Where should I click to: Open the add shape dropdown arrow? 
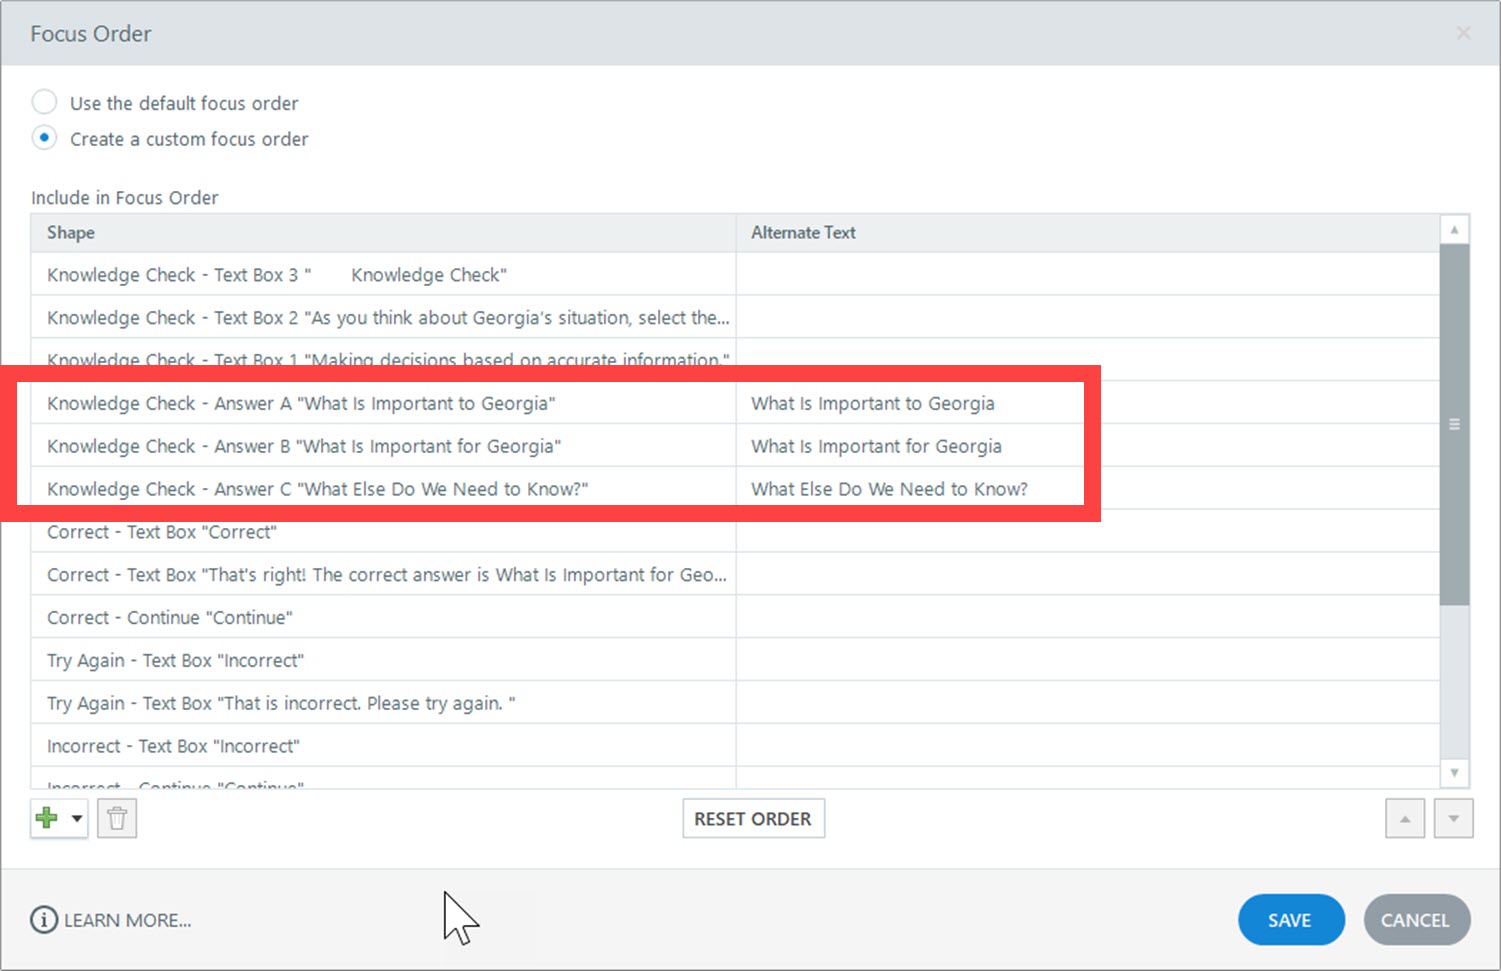77,818
